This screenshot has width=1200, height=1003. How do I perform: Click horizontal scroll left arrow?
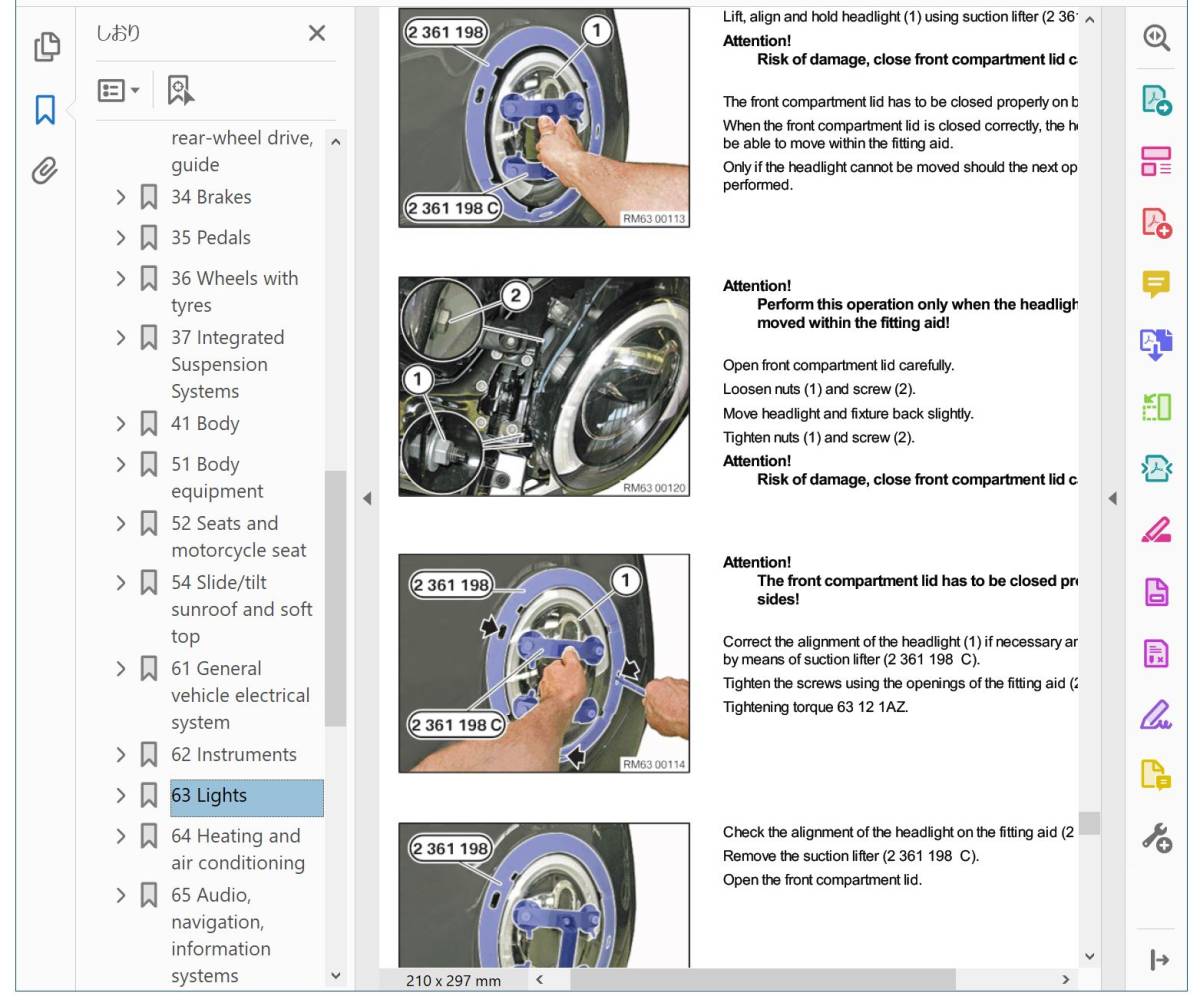(539, 979)
